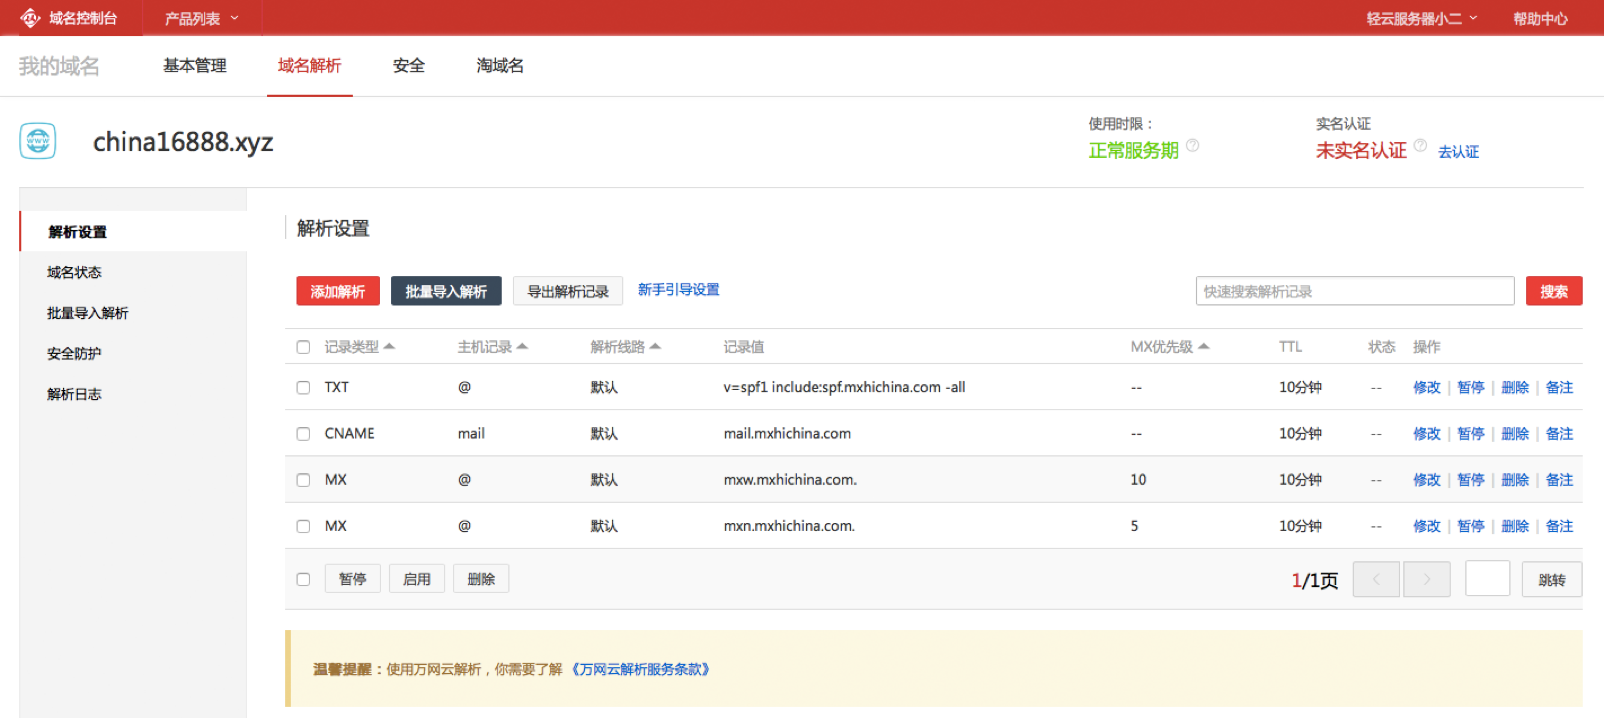Image resolution: width=1604 pixels, height=718 pixels.
Task: Sort by MX优先级 column arrow
Action: (x=1204, y=346)
